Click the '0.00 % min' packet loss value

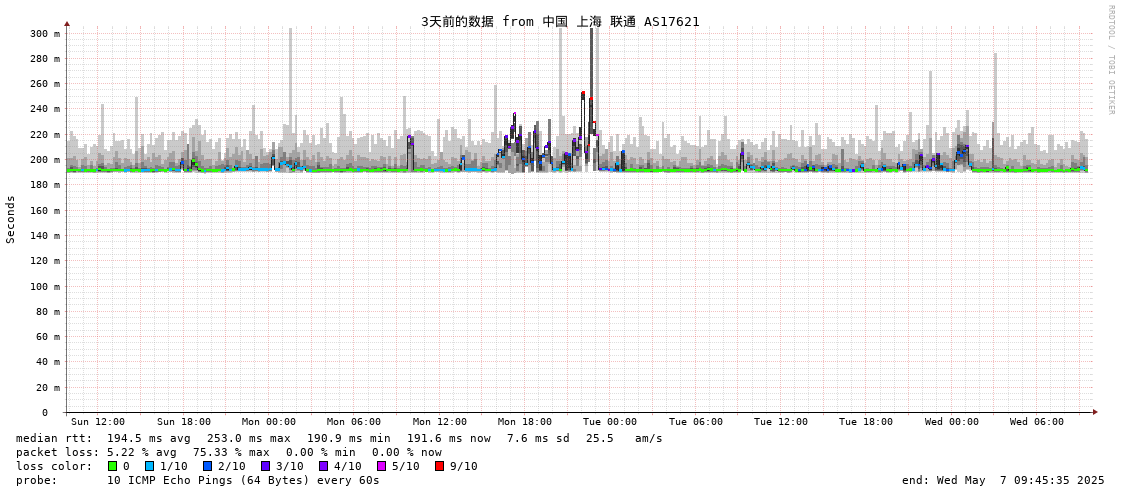pyautogui.click(x=323, y=453)
